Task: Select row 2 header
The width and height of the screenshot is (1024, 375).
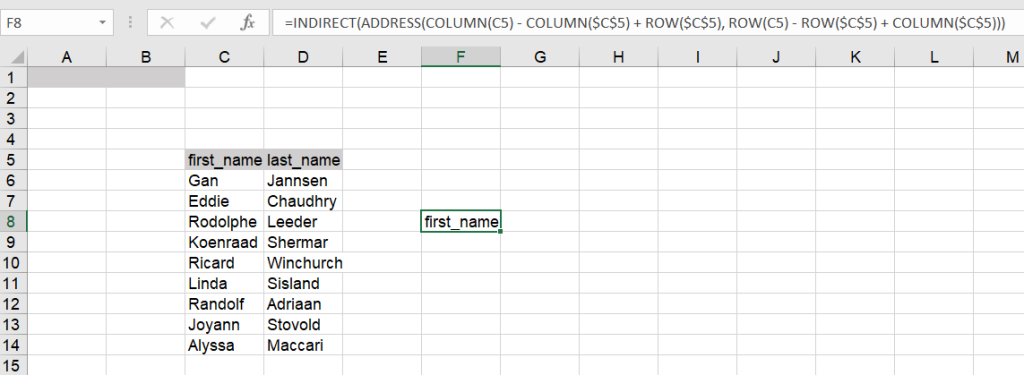Action: click(13, 98)
